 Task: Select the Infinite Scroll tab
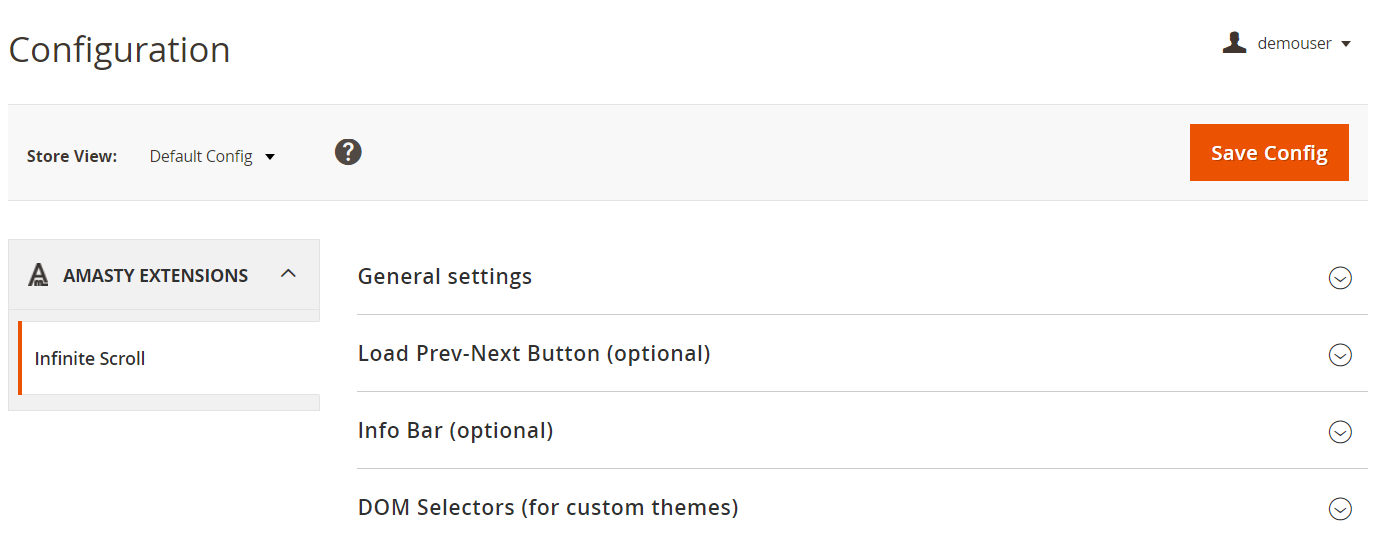(90, 358)
